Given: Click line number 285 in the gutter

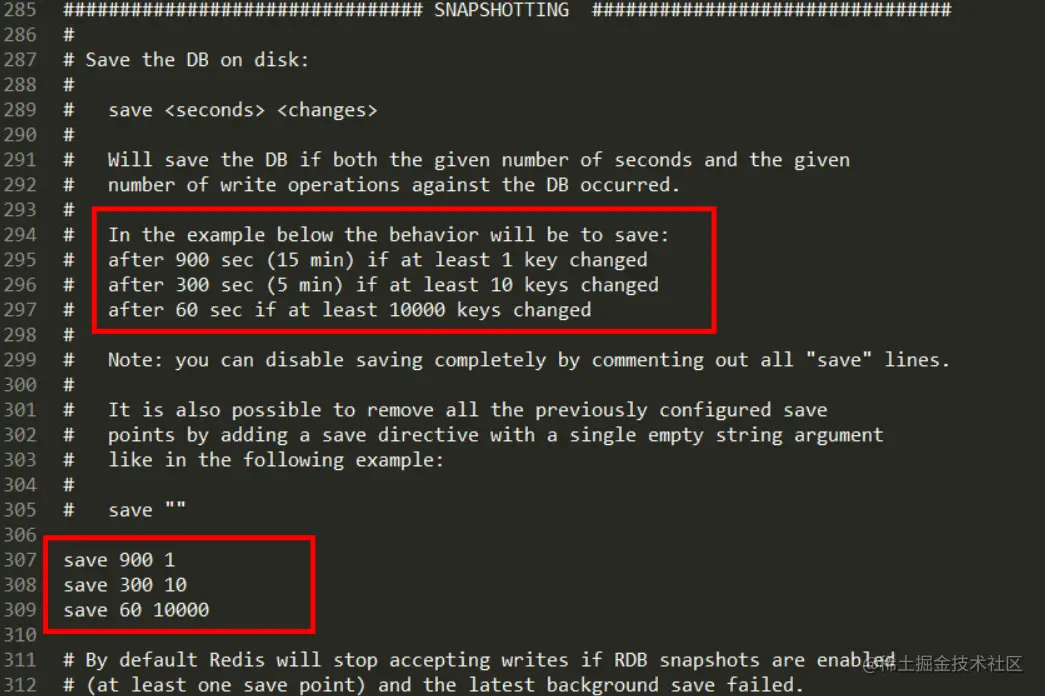Looking at the screenshot, I should 20,10.
